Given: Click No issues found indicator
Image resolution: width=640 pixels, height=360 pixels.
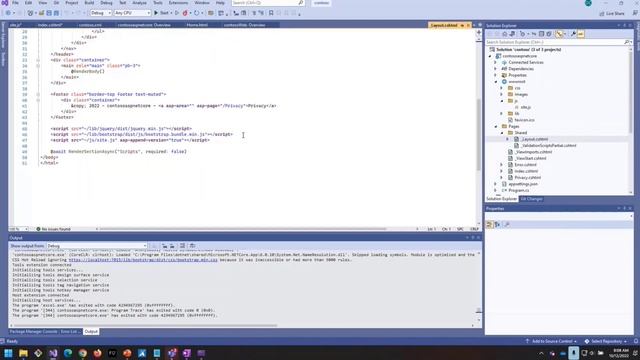Looking at the screenshot, I should click(x=53, y=229).
